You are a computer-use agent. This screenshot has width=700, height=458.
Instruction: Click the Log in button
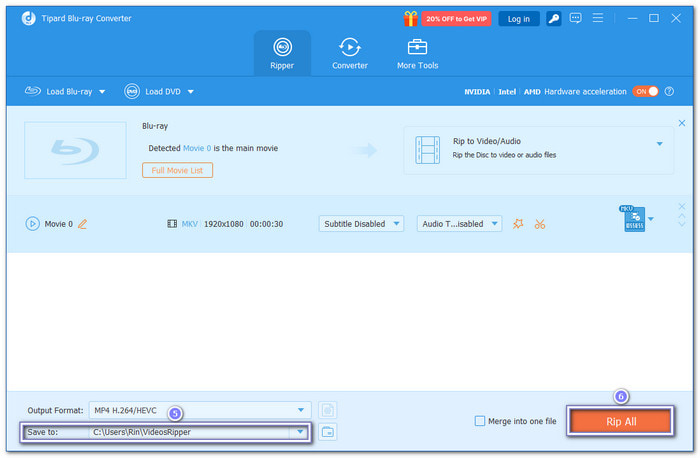pos(518,19)
